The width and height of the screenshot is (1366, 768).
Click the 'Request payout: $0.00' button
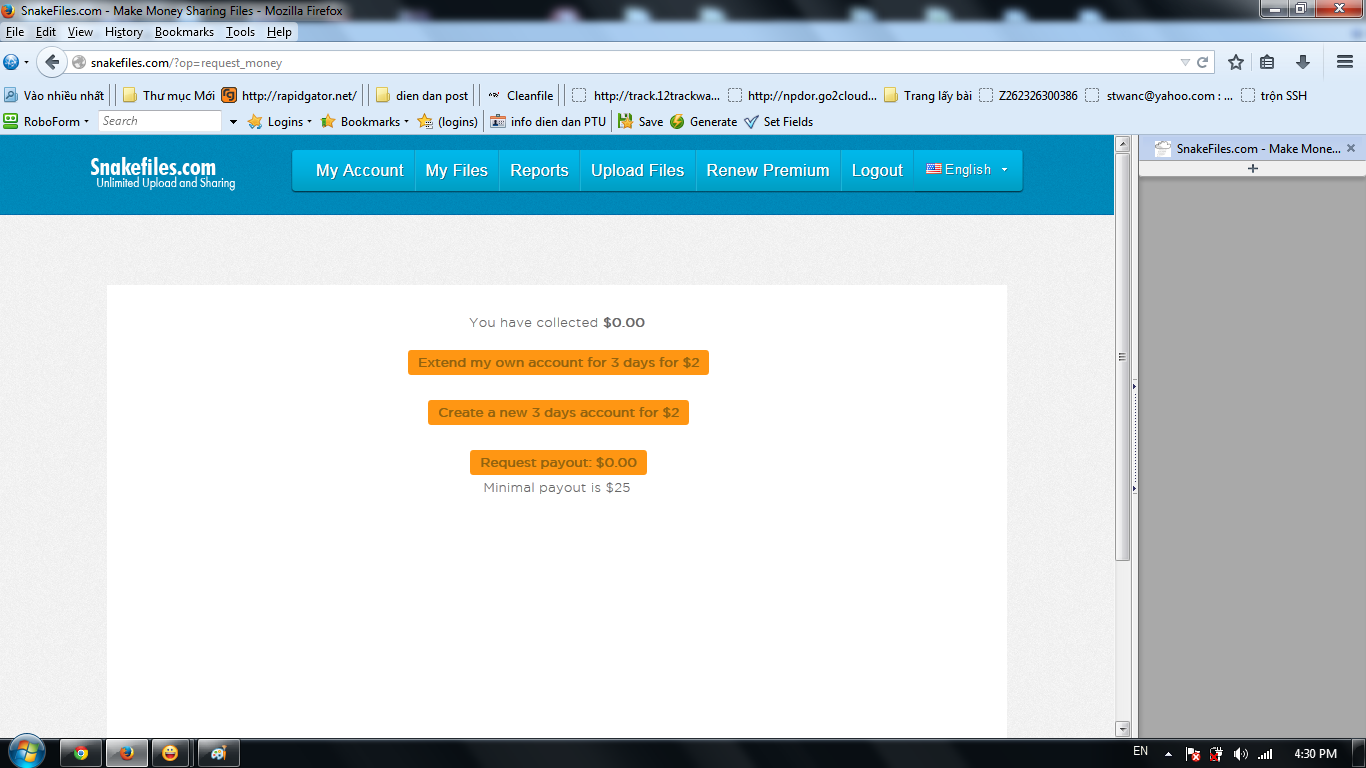(x=558, y=463)
